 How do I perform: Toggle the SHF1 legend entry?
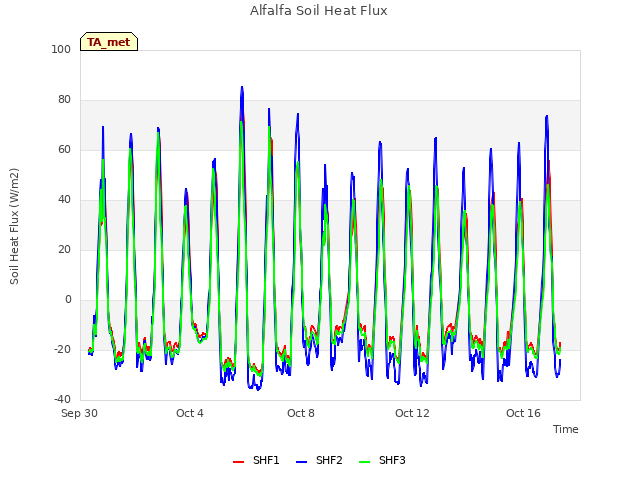click(256, 460)
